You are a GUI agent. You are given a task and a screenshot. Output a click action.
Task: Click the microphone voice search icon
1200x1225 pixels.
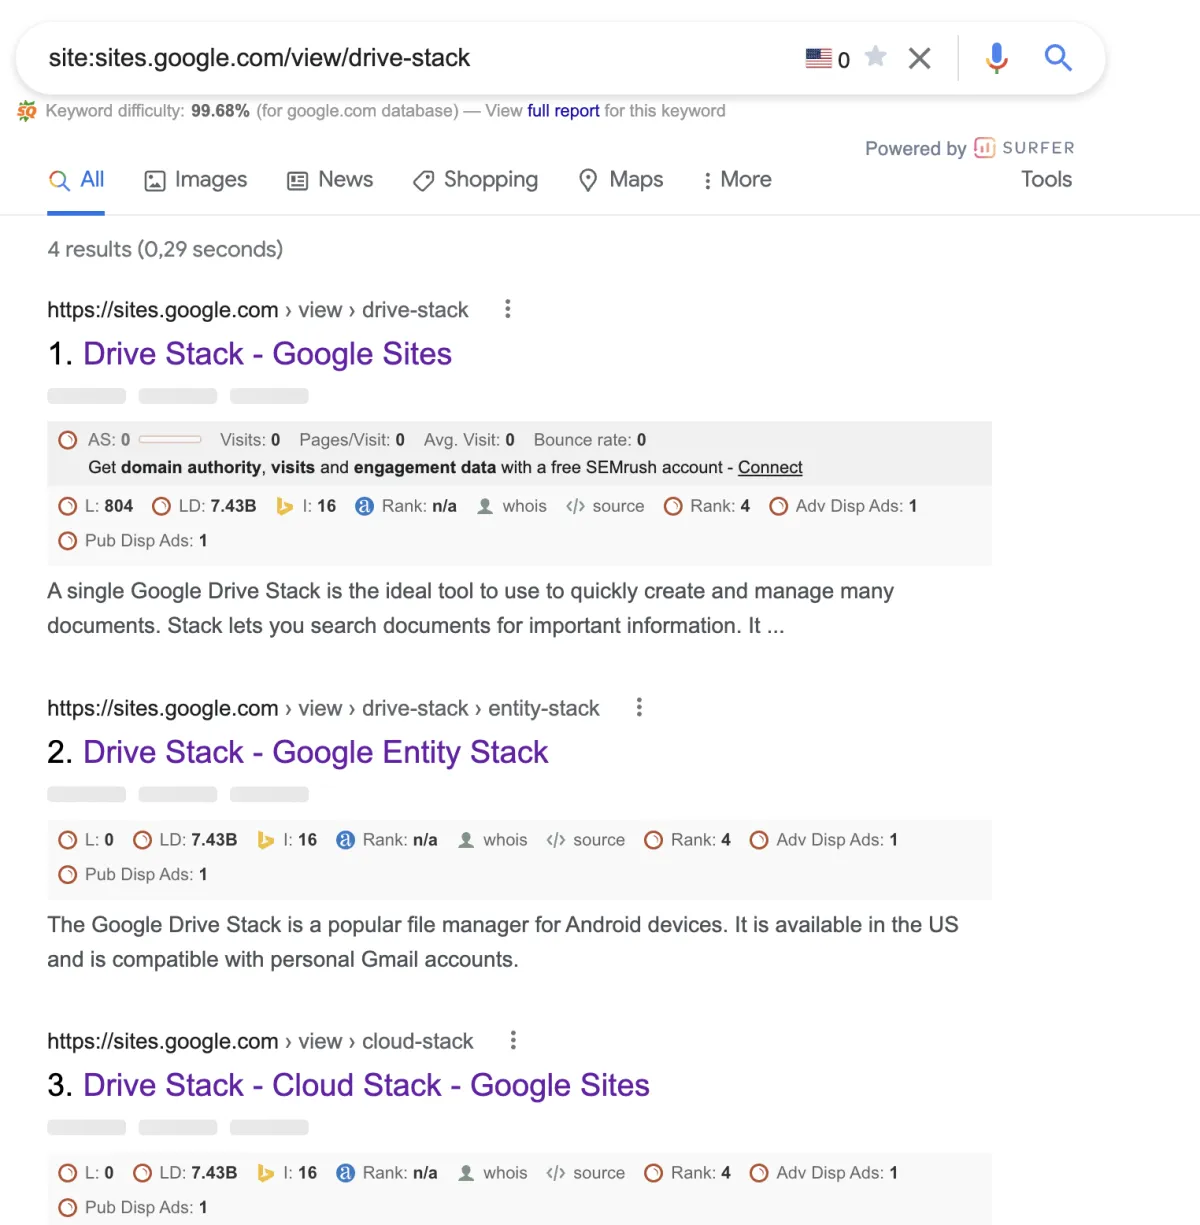pyautogui.click(x=996, y=58)
